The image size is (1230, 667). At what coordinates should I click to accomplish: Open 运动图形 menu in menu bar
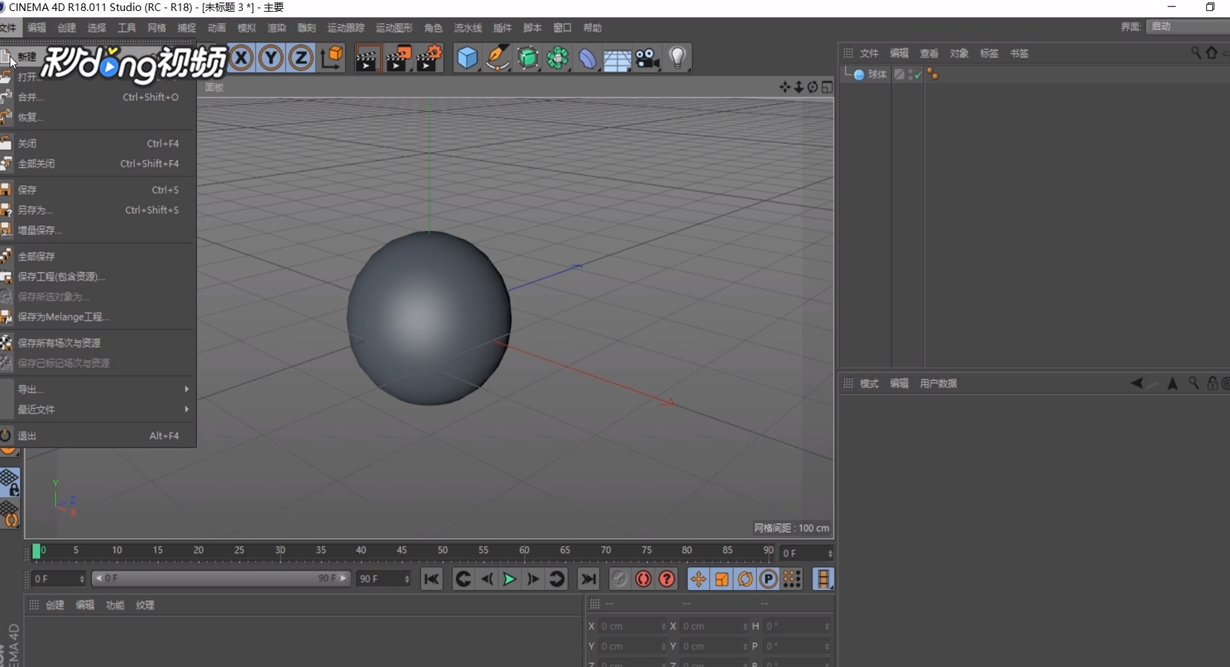pyautogui.click(x=394, y=28)
